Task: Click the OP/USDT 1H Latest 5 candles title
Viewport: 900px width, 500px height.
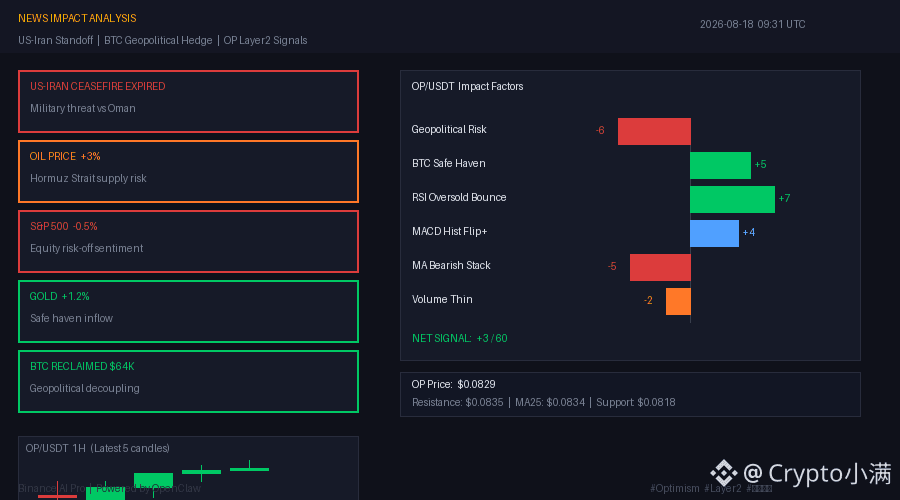Action: click(x=98, y=448)
